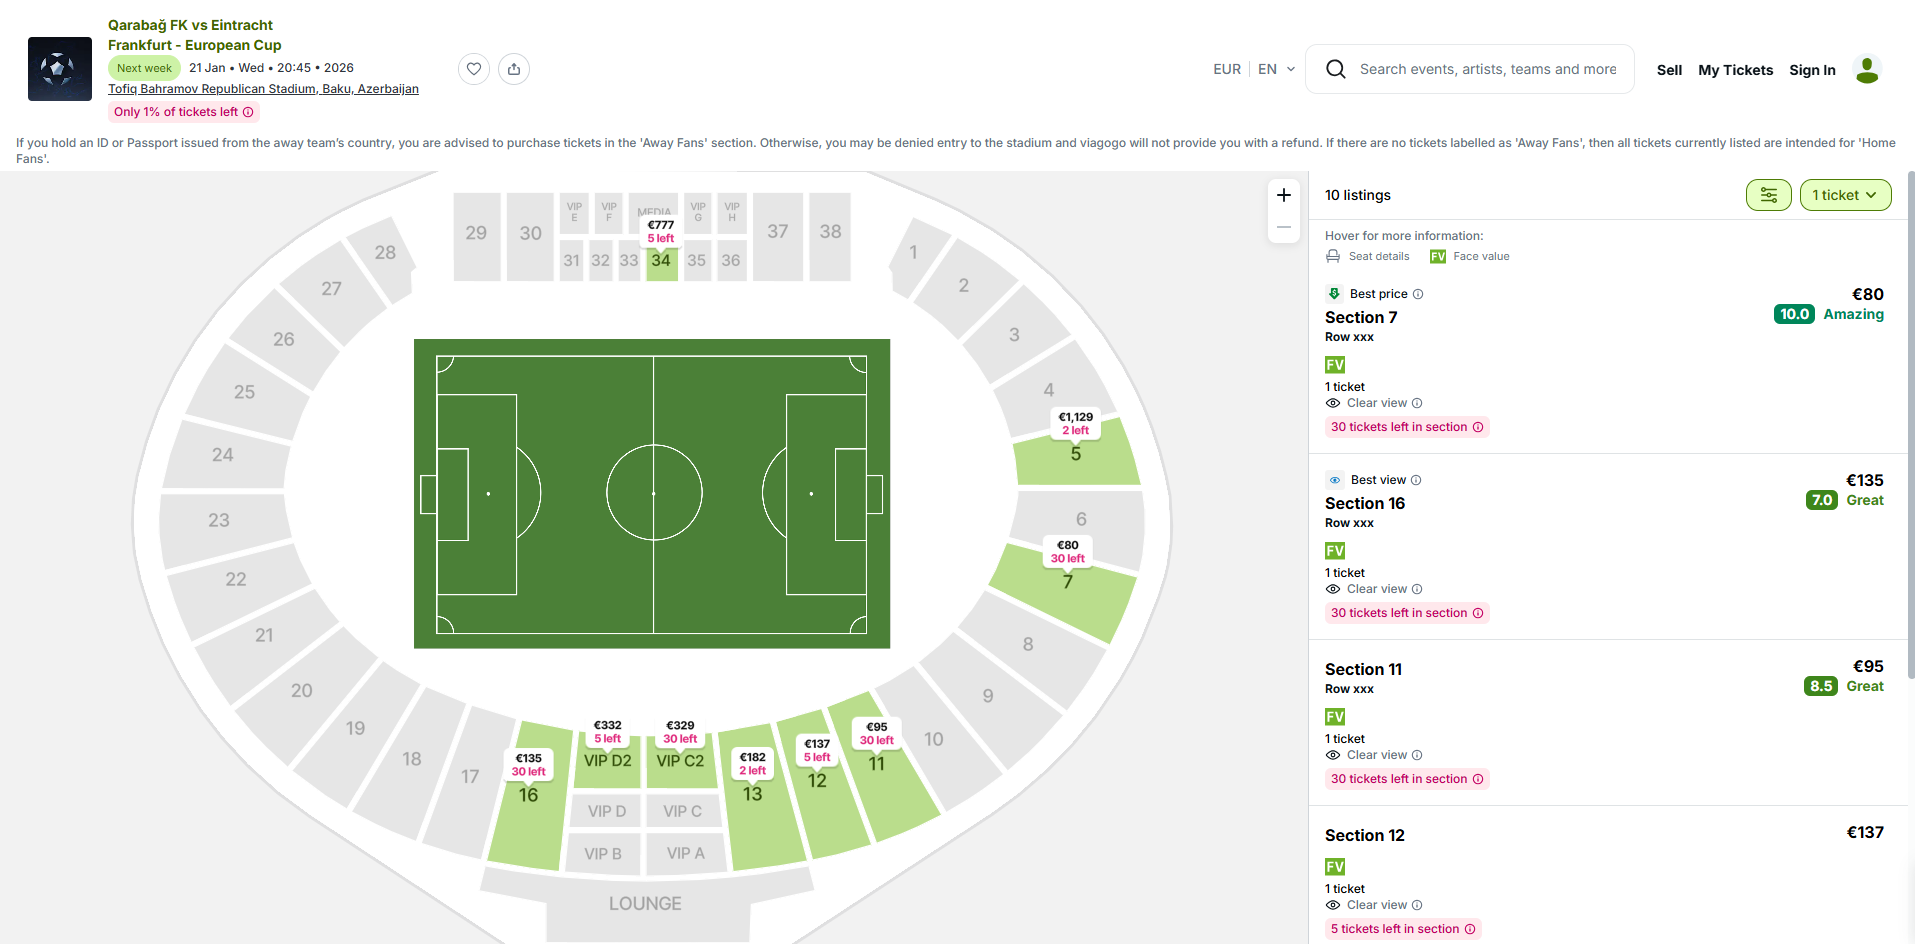Click the event thumbnail image
The height and width of the screenshot is (944, 1915).
tap(60, 69)
